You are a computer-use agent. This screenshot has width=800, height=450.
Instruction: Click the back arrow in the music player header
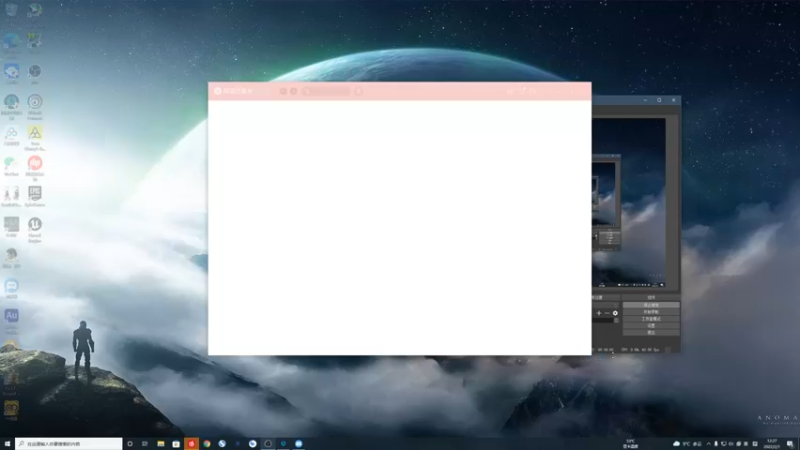click(283, 91)
